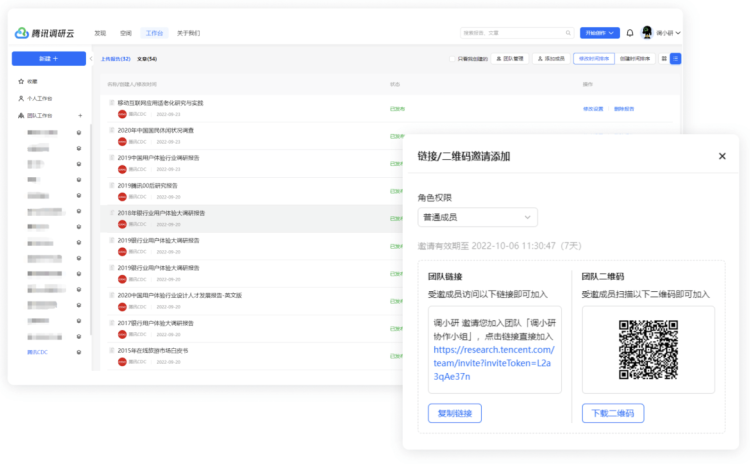Click the 复制链接 button
This screenshot has height=464, width=750.
pos(454,413)
